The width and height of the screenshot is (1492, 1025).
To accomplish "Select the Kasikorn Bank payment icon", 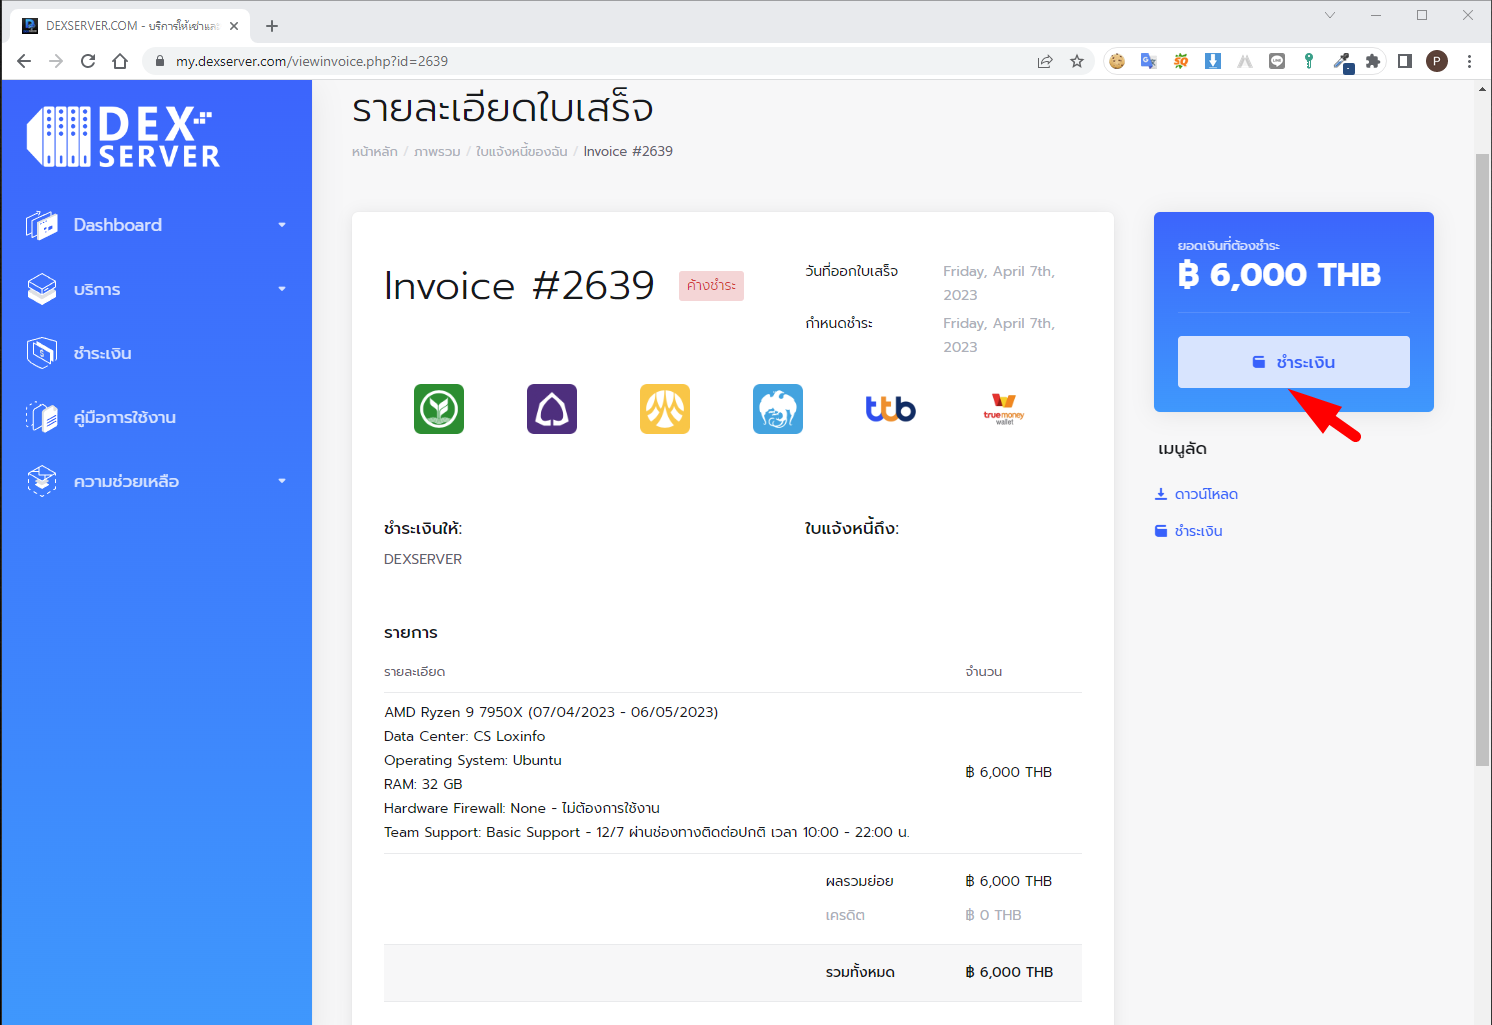I will [438, 408].
